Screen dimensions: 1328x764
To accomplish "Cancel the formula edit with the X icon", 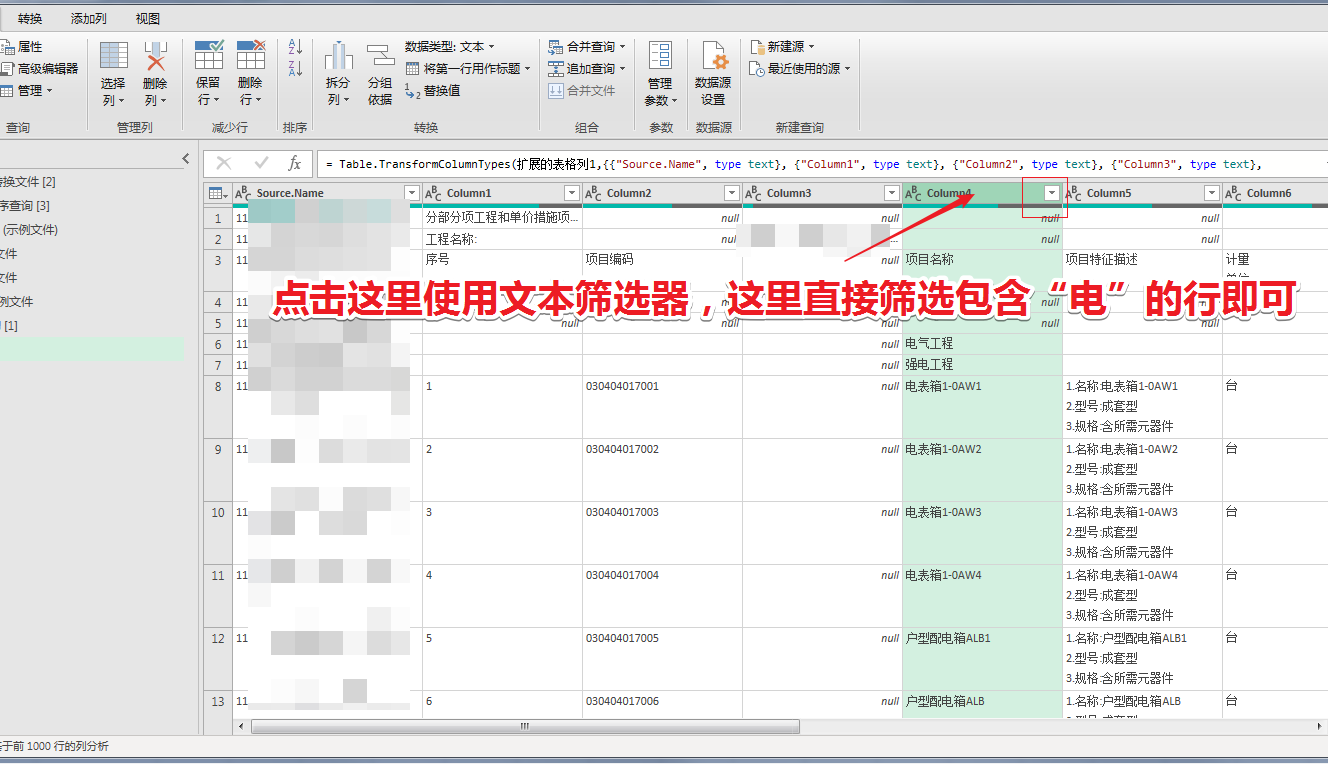I will coord(224,163).
